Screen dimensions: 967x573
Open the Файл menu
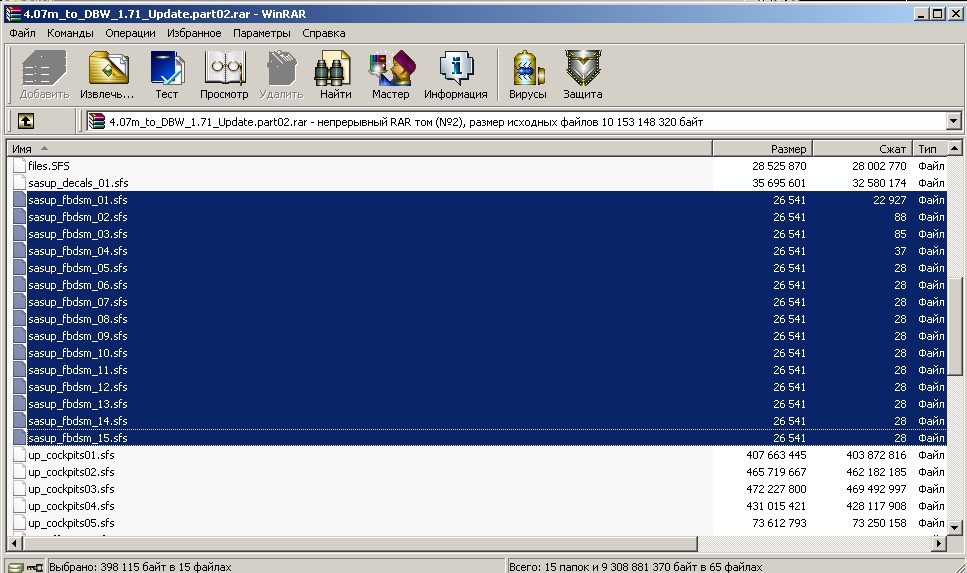22,33
